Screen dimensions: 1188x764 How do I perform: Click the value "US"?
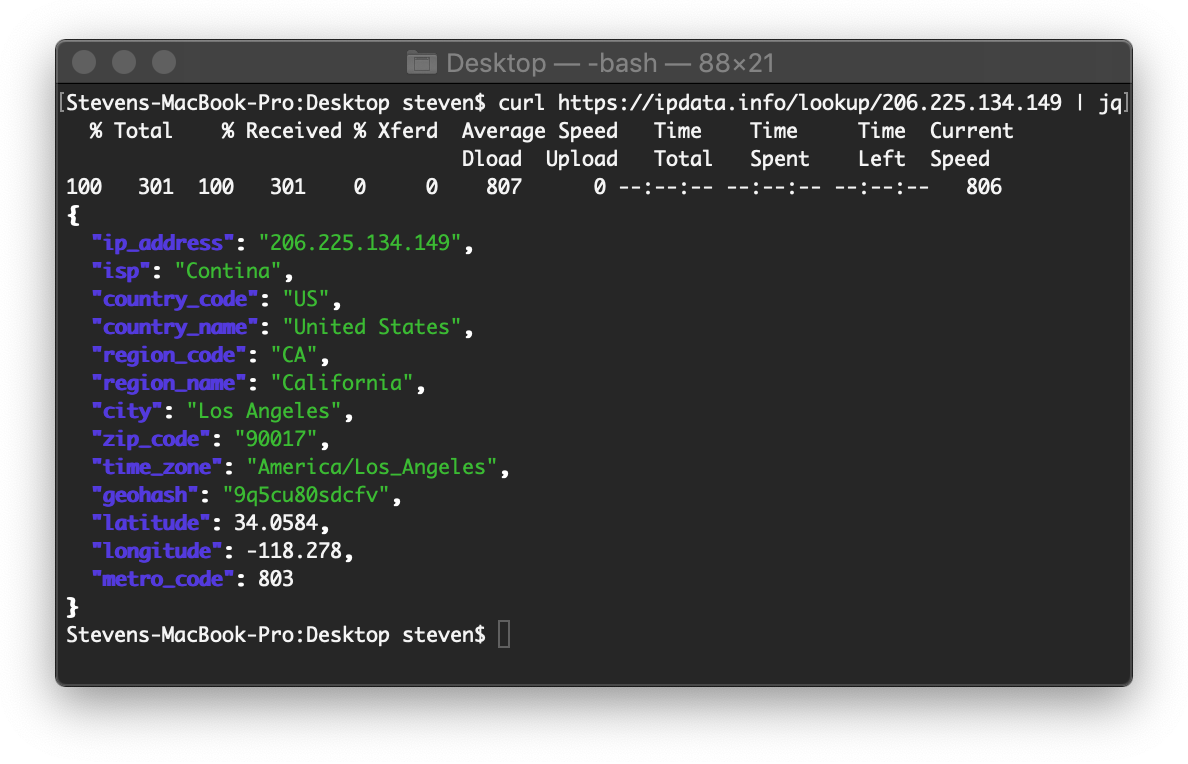point(306,299)
